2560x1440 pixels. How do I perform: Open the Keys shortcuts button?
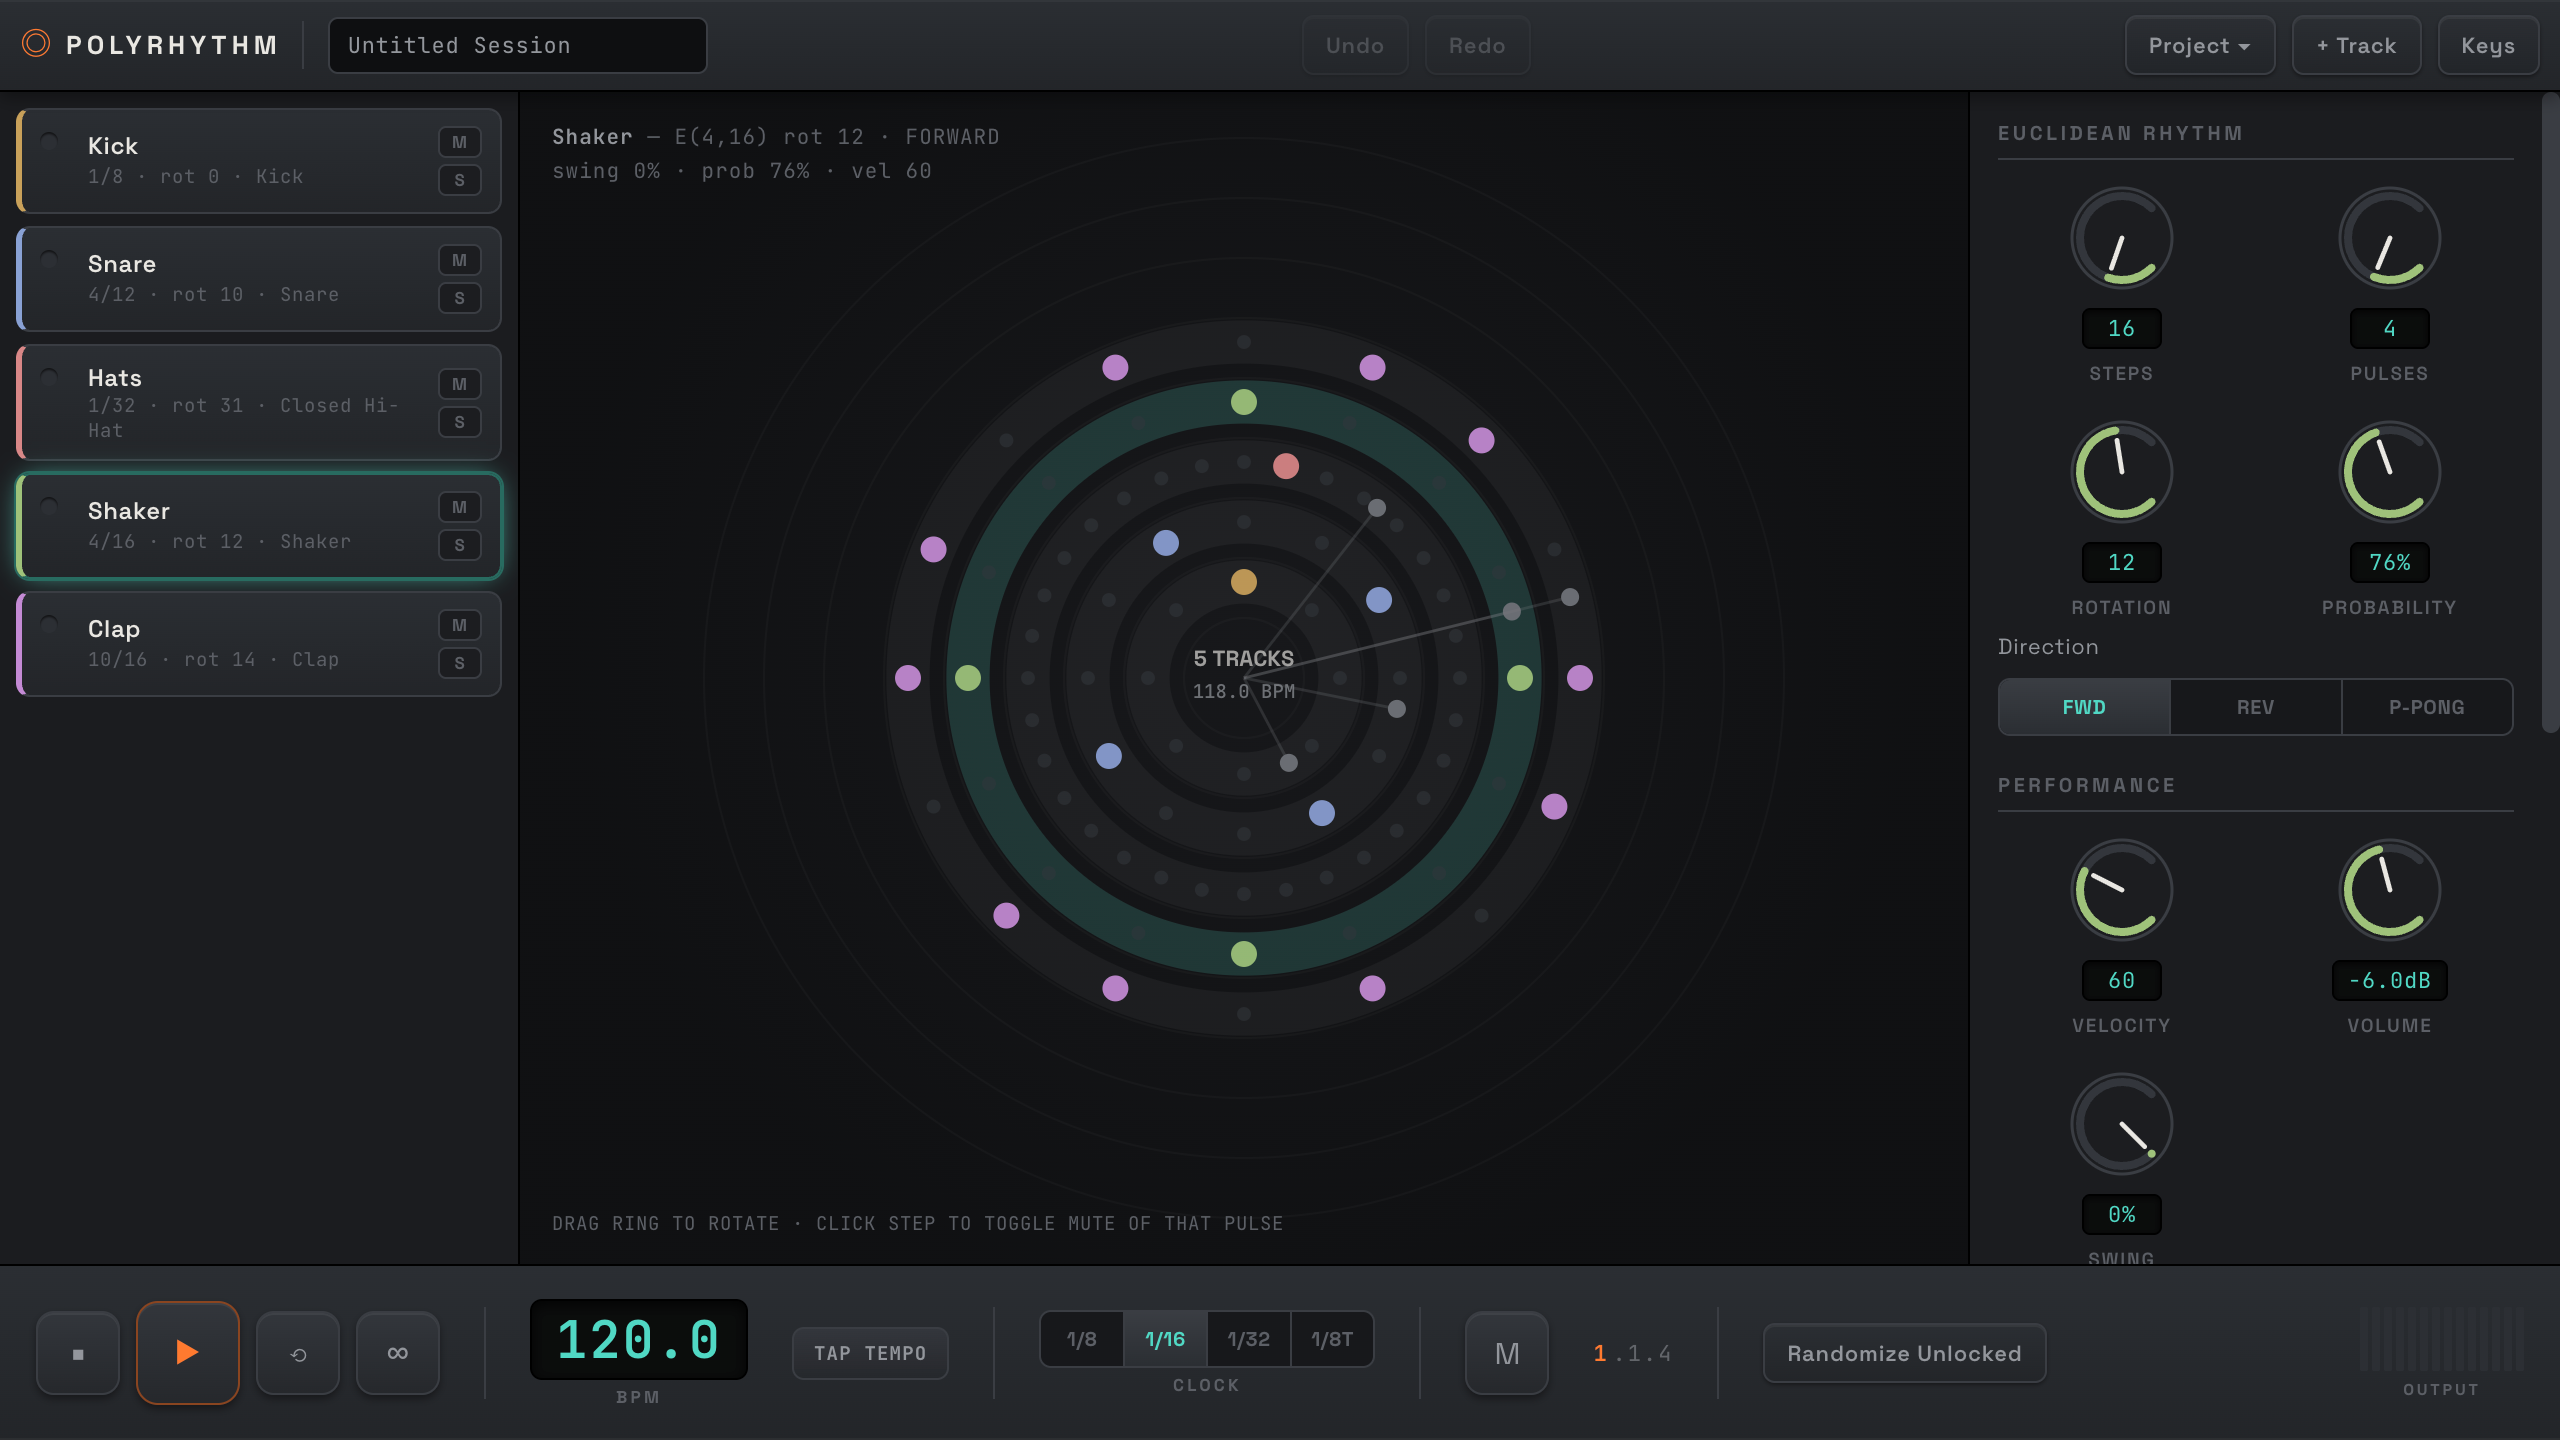coord(2488,45)
